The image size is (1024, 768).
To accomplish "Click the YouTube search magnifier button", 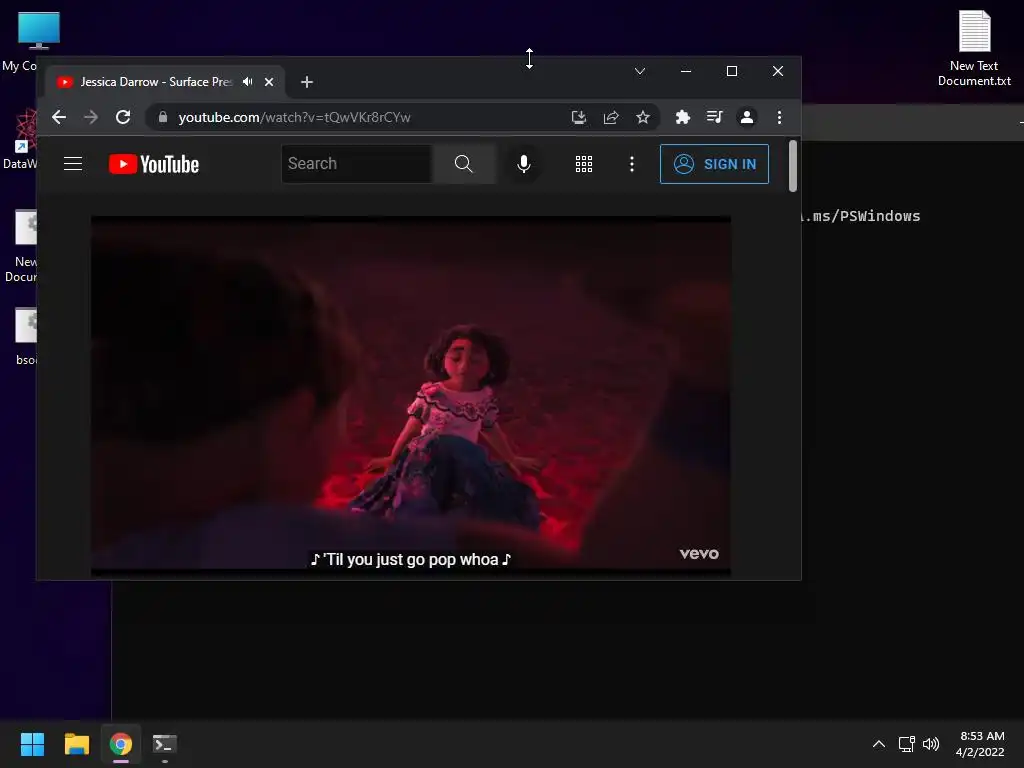I will click(x=464, y=164).
